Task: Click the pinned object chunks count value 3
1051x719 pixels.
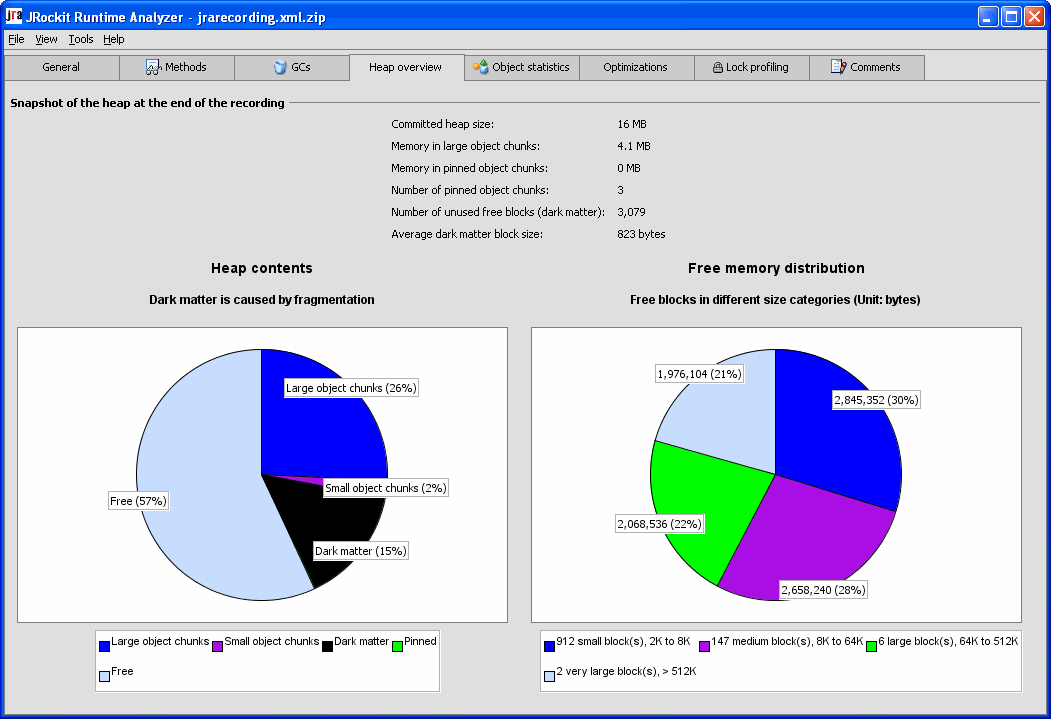Action: click(x=621, y=190)
